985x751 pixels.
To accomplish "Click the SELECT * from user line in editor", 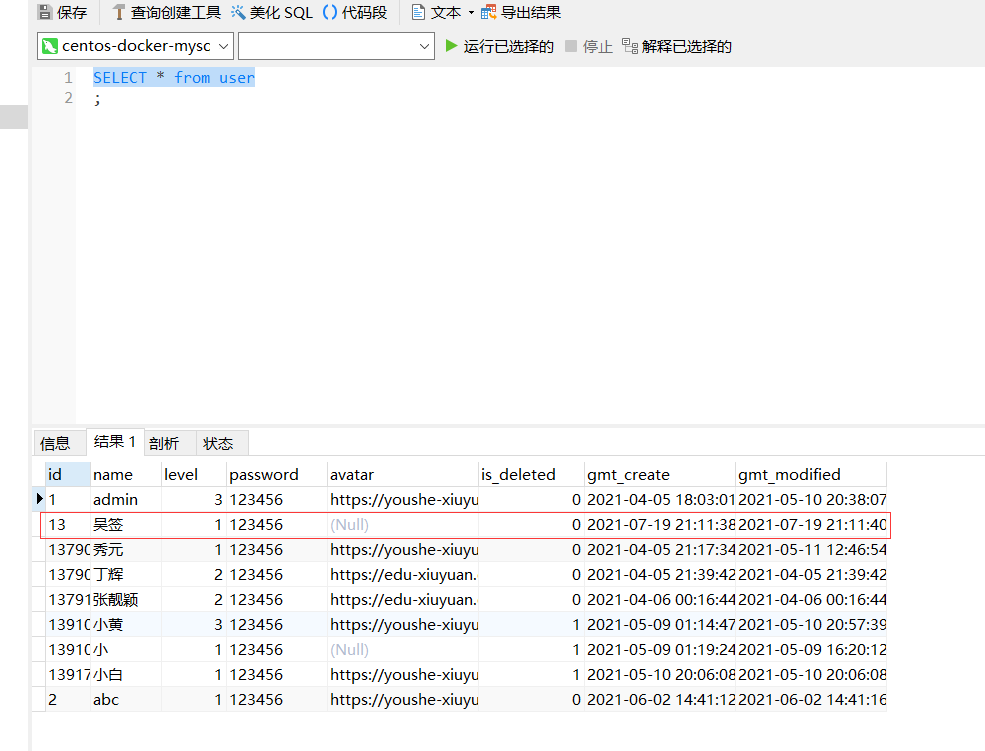I will tap(174, 77).
